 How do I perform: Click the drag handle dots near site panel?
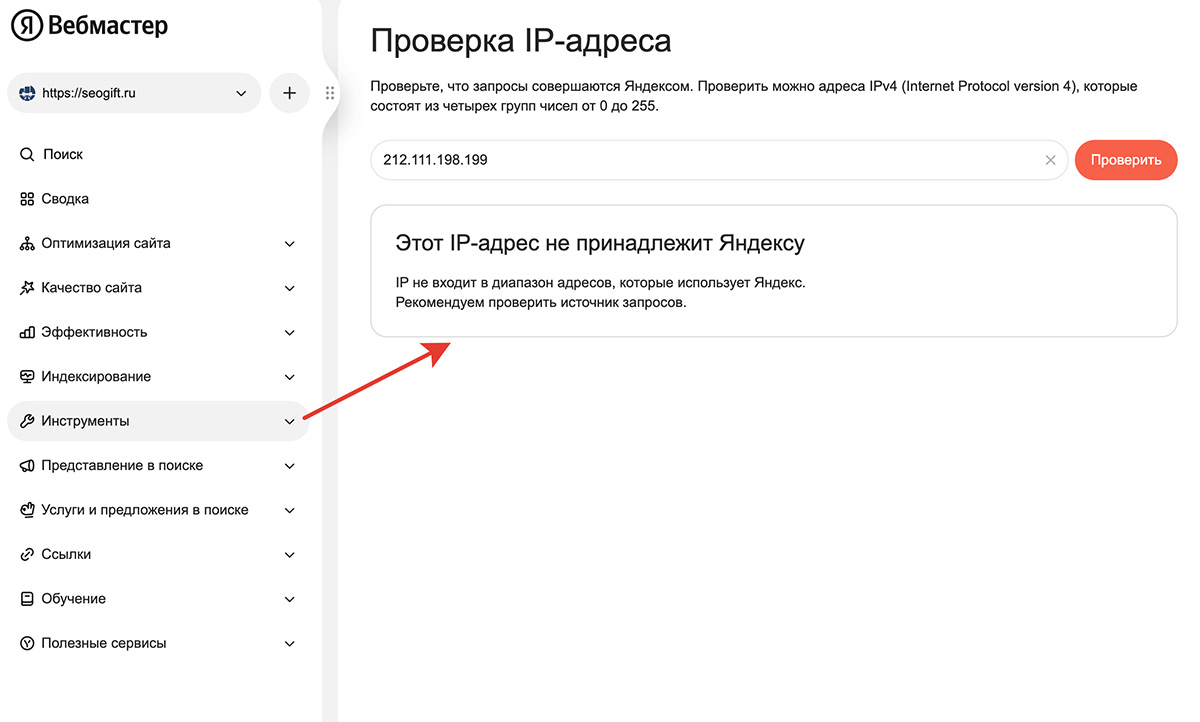[x=330, y=92]
